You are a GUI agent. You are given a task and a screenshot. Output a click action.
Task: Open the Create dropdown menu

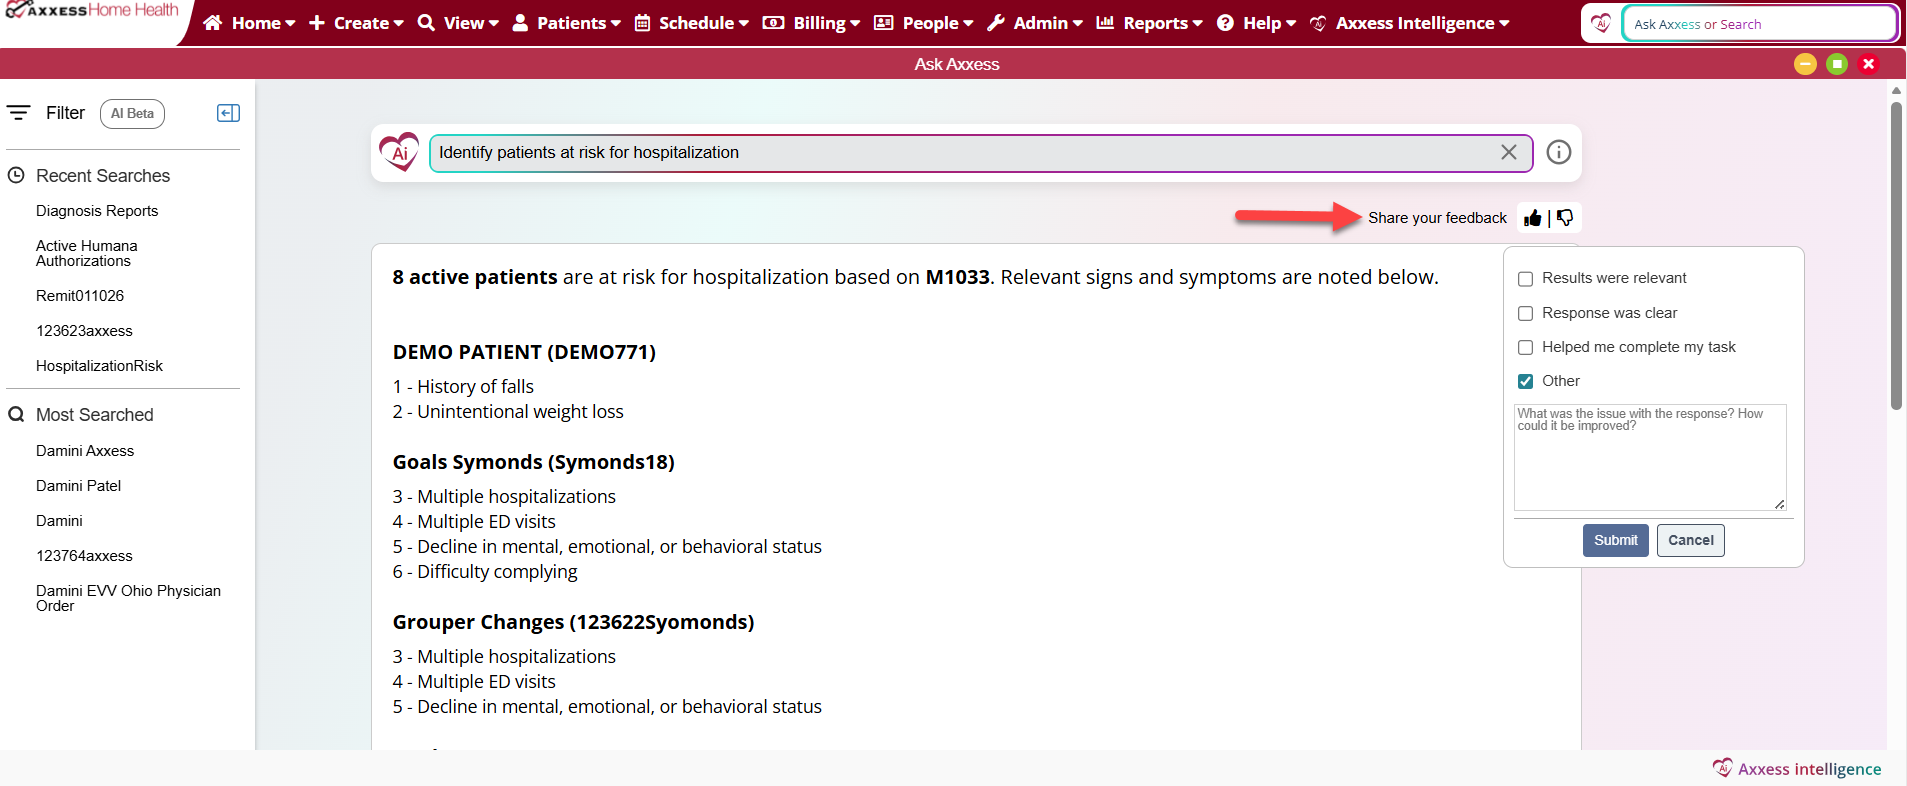tap(356, 23)
